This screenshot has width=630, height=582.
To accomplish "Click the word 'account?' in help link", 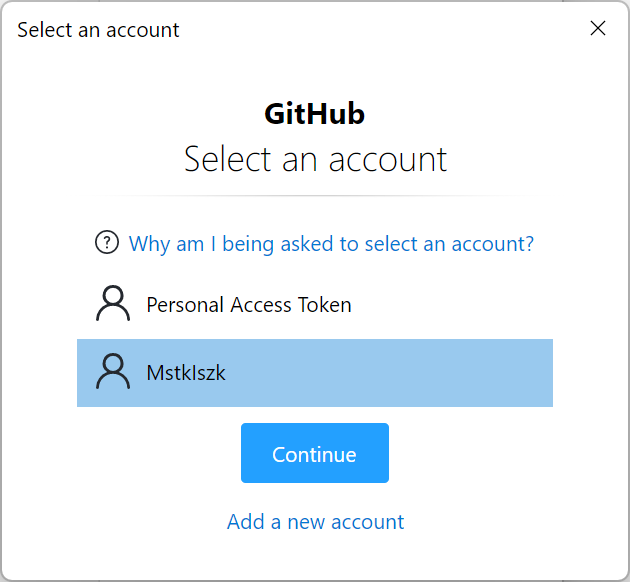I will tap(493, 244).
